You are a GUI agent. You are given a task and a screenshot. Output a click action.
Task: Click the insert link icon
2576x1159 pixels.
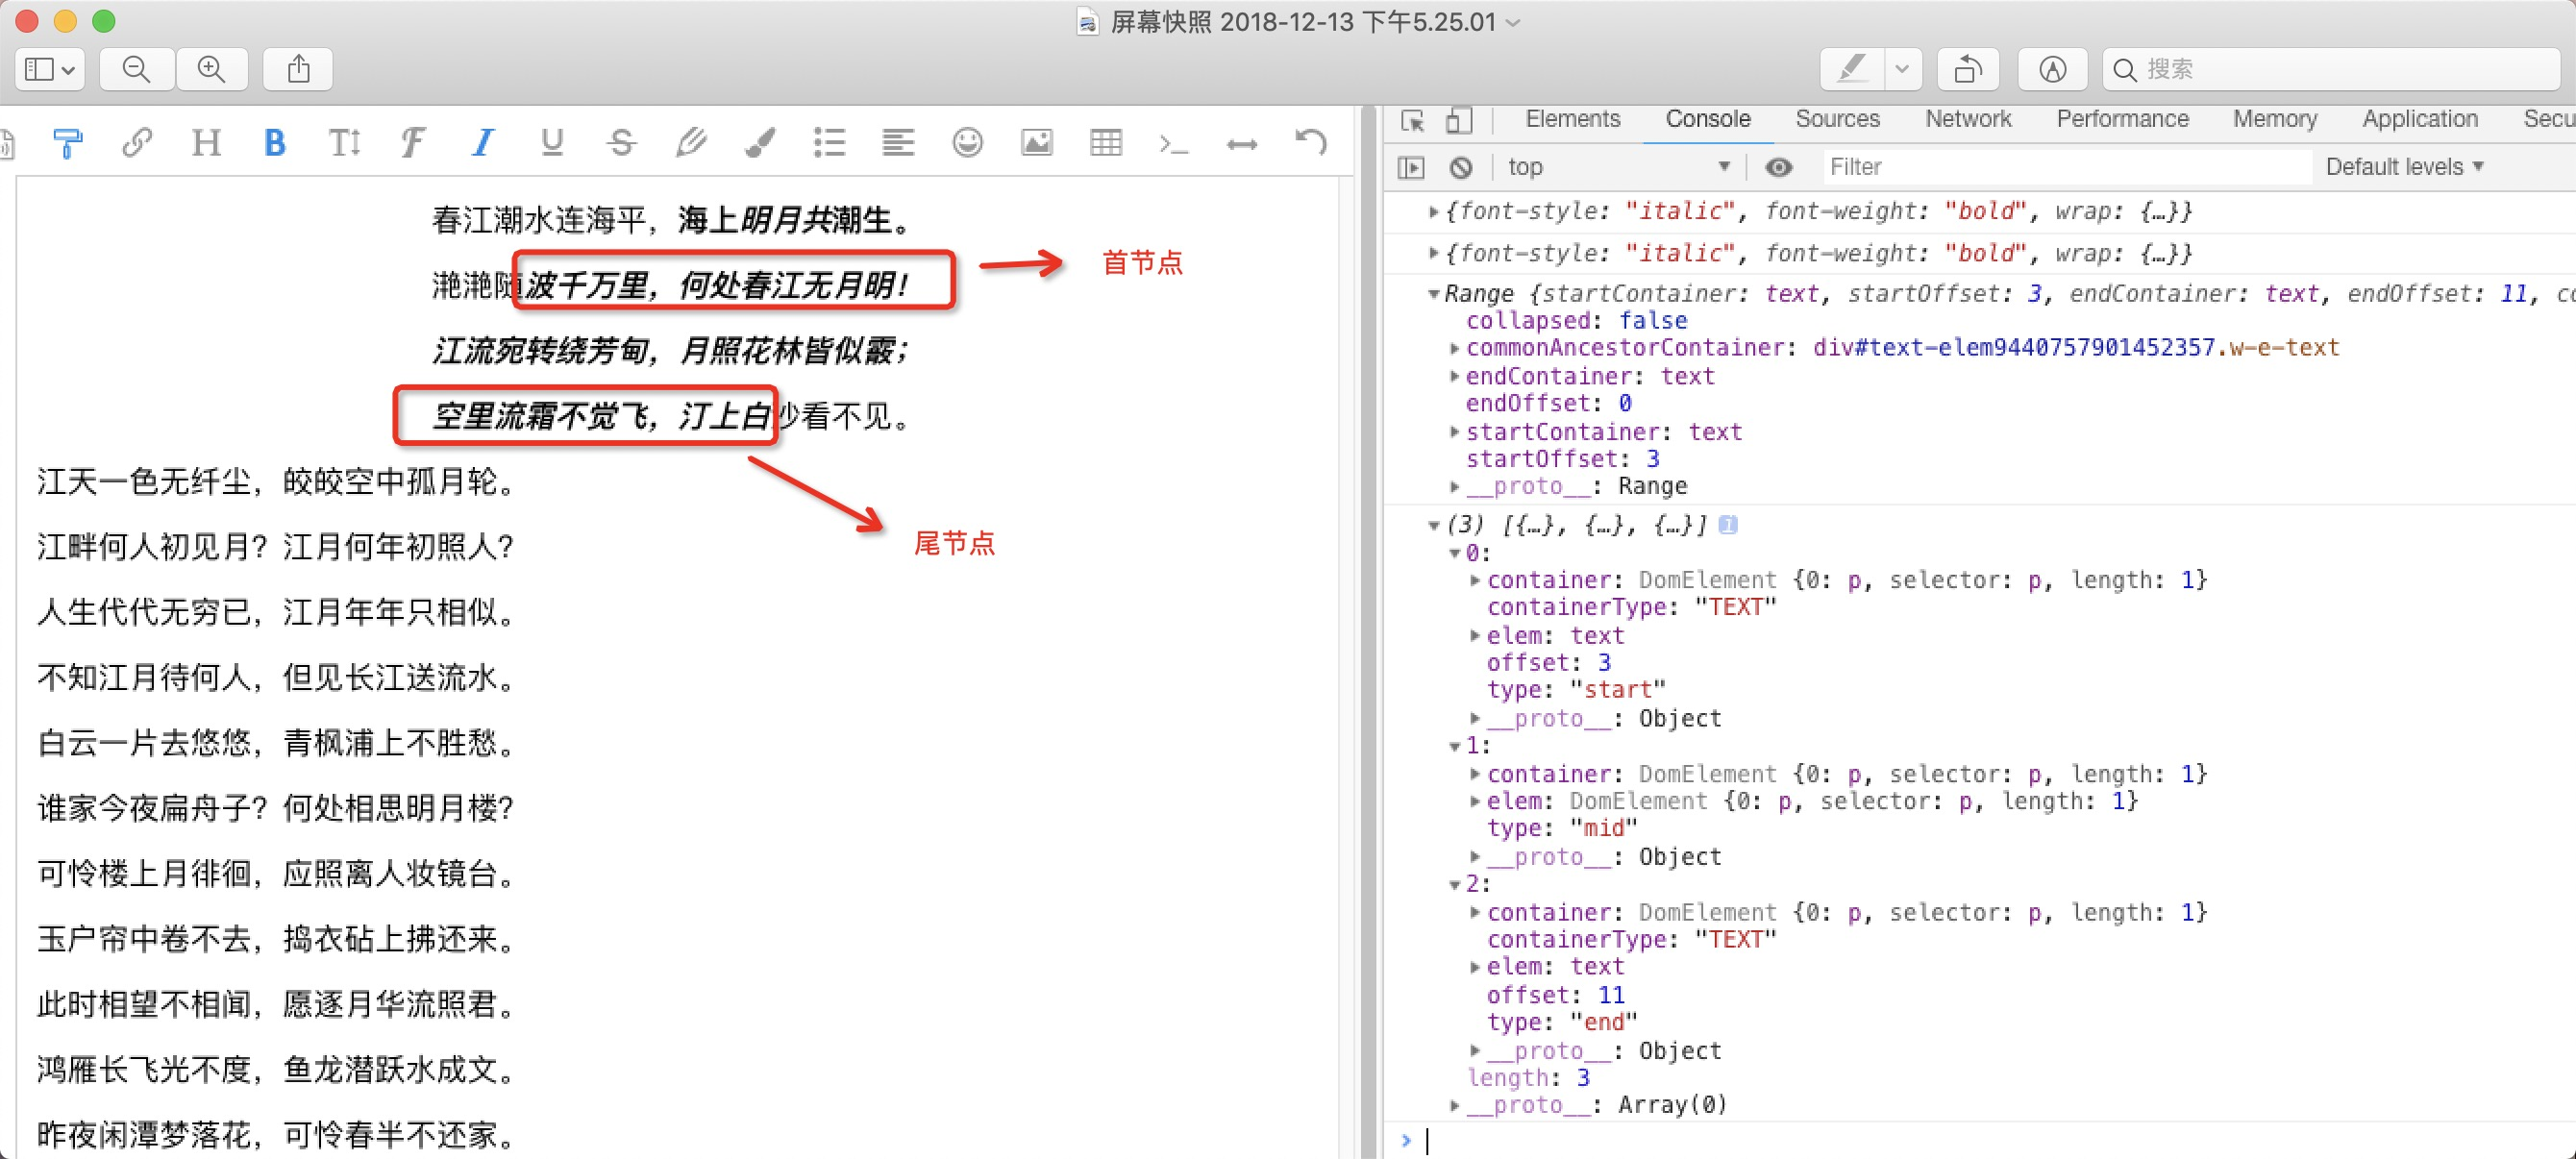137,143
